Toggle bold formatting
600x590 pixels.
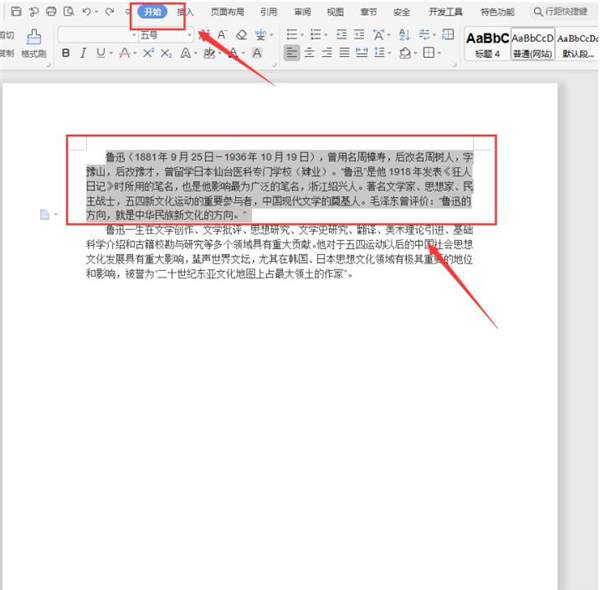[x=66, y=53]
